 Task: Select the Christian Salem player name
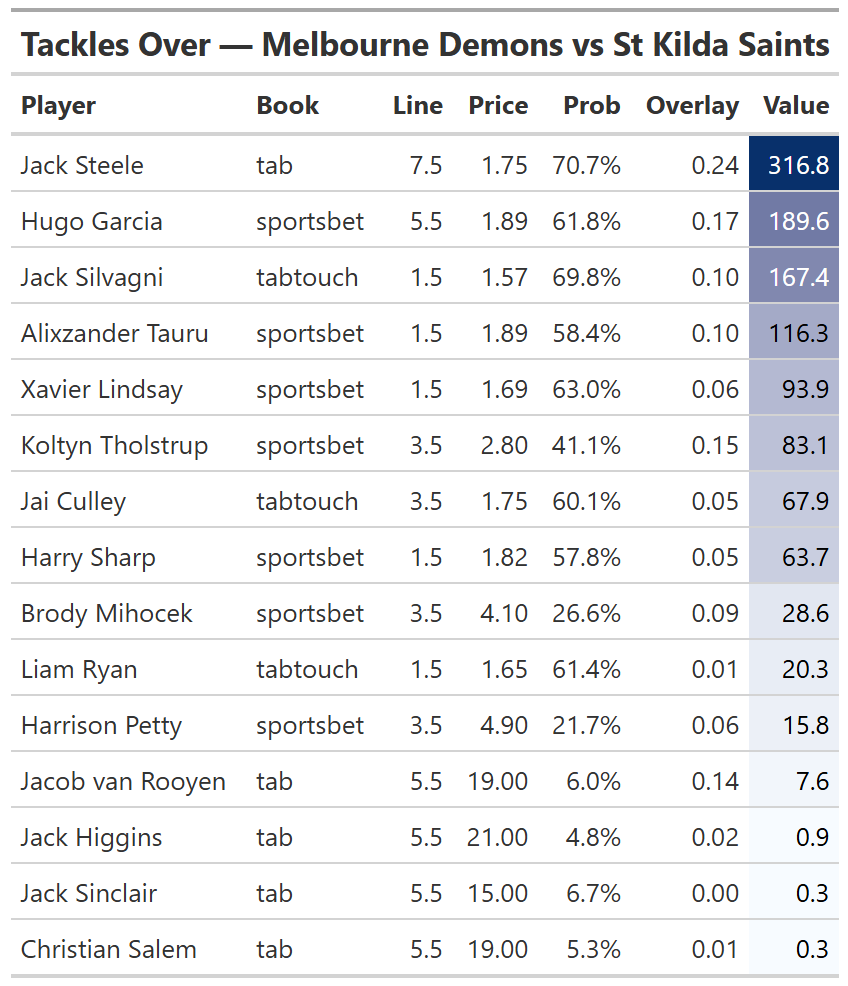pos(108,949)
